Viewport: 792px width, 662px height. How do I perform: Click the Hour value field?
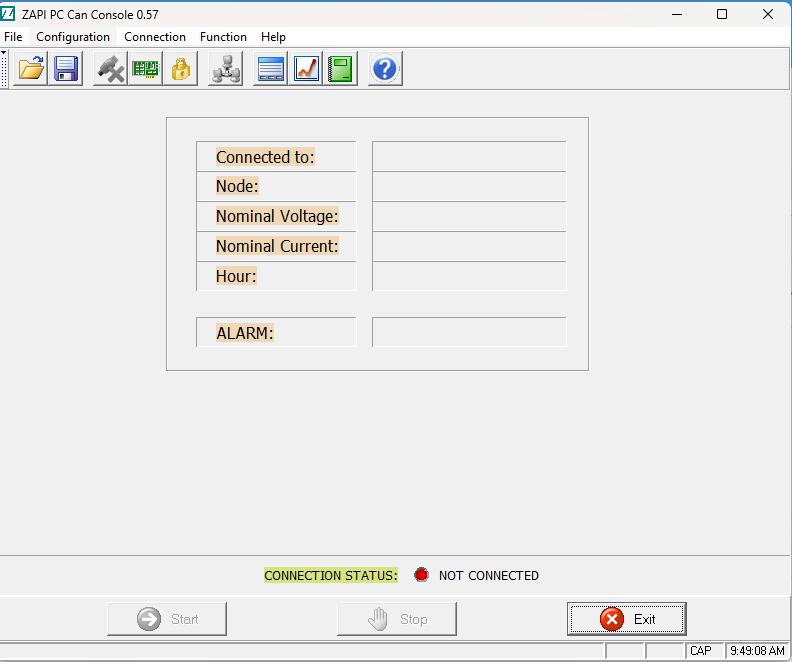(469, 276)
